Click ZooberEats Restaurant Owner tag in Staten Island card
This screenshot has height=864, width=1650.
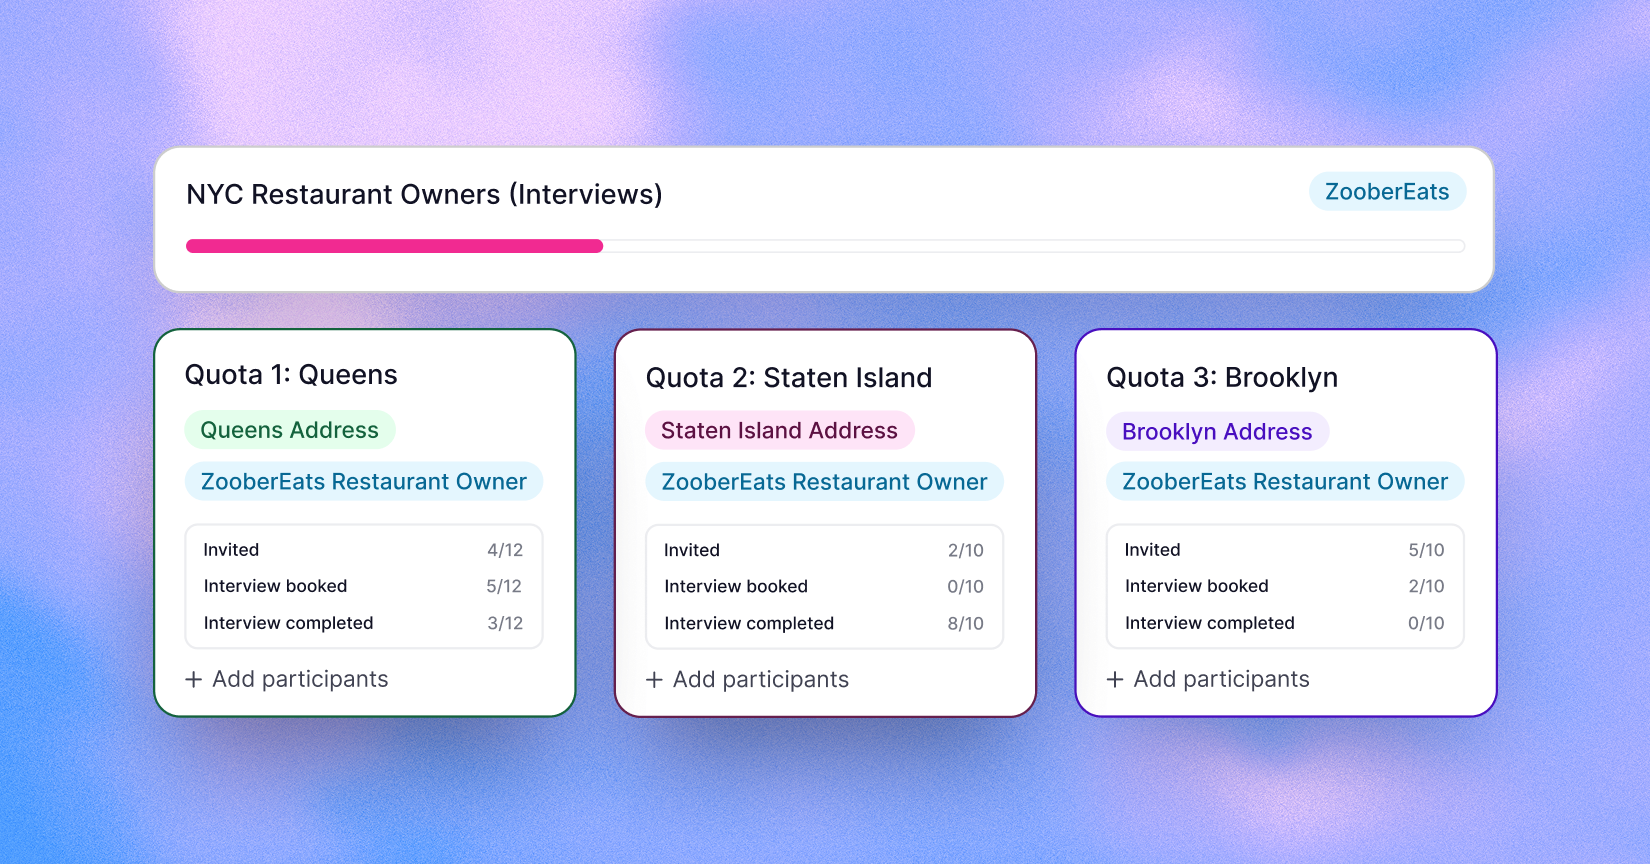click(x=825, y=482)
